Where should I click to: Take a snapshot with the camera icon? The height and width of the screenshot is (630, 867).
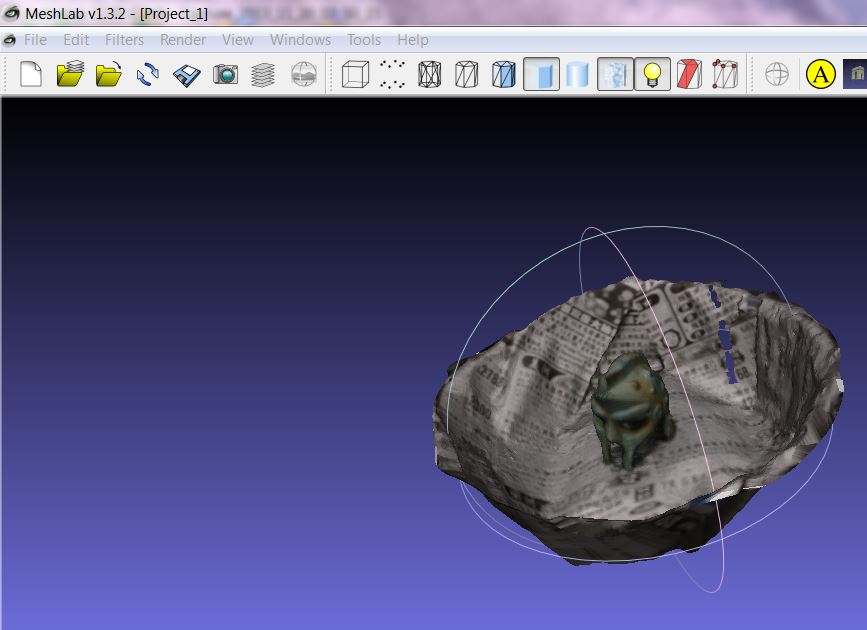[x=225, y=74]
